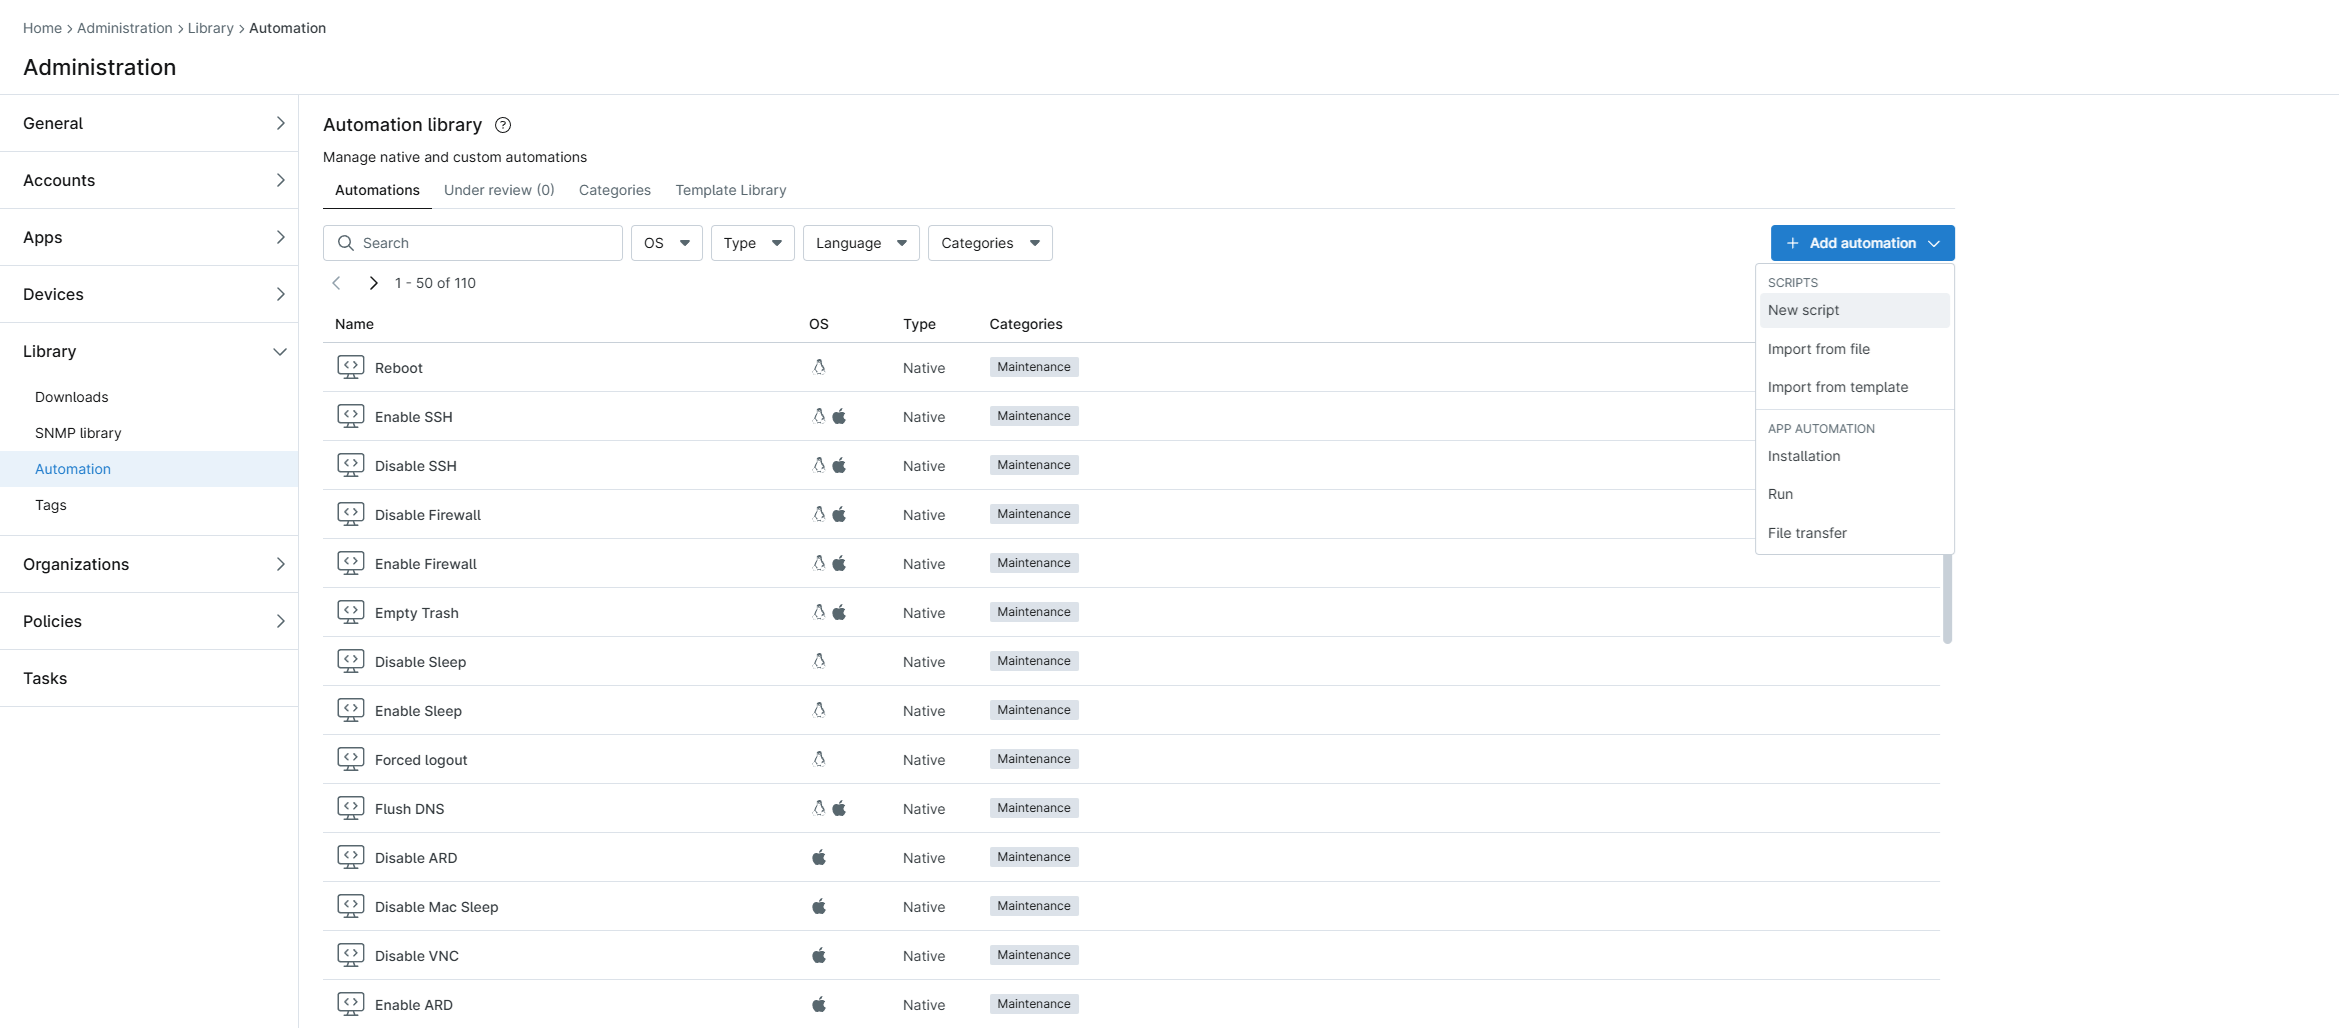
Task: Open the OS filter dropdown
Action: coord(667,243)
